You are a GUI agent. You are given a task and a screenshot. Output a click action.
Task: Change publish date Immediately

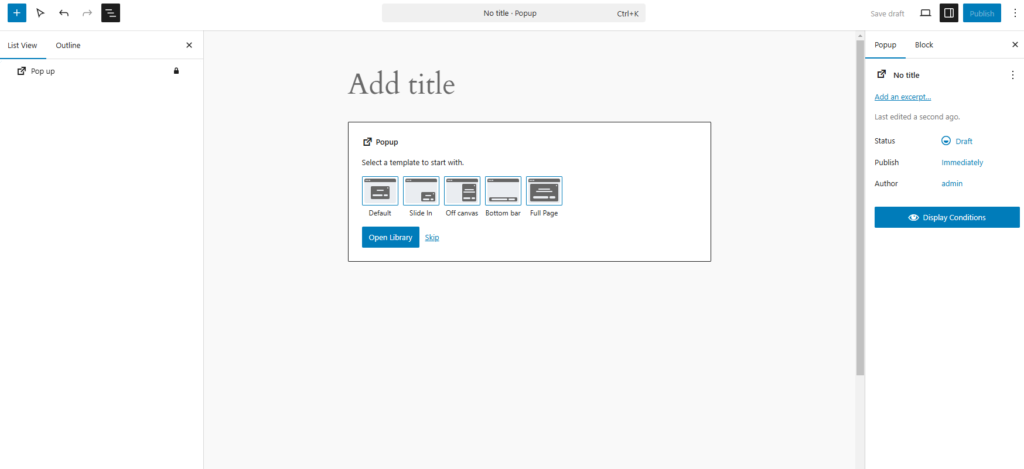tap(962, 163)
